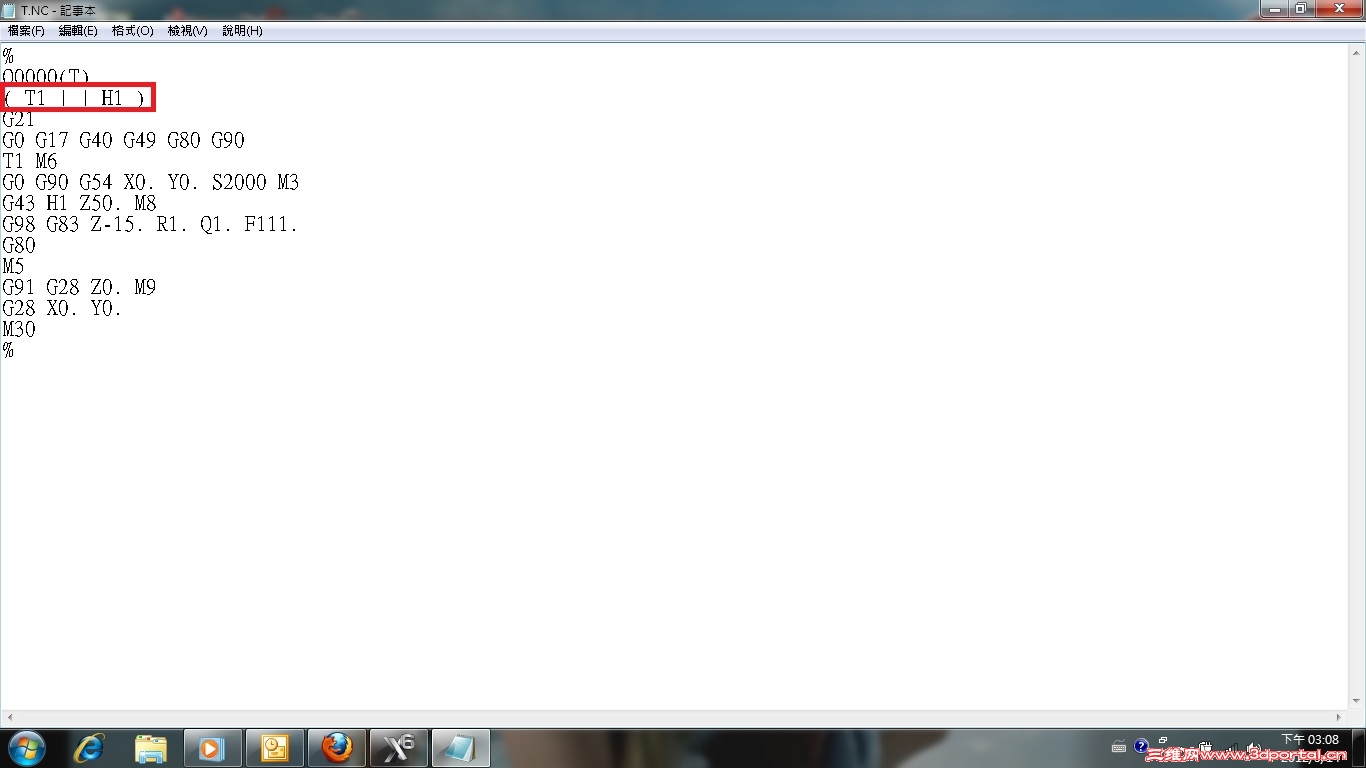Viewport: 1366px width, 768px height.
Task: Click the M30 program end line
Action: pos(18,329)
